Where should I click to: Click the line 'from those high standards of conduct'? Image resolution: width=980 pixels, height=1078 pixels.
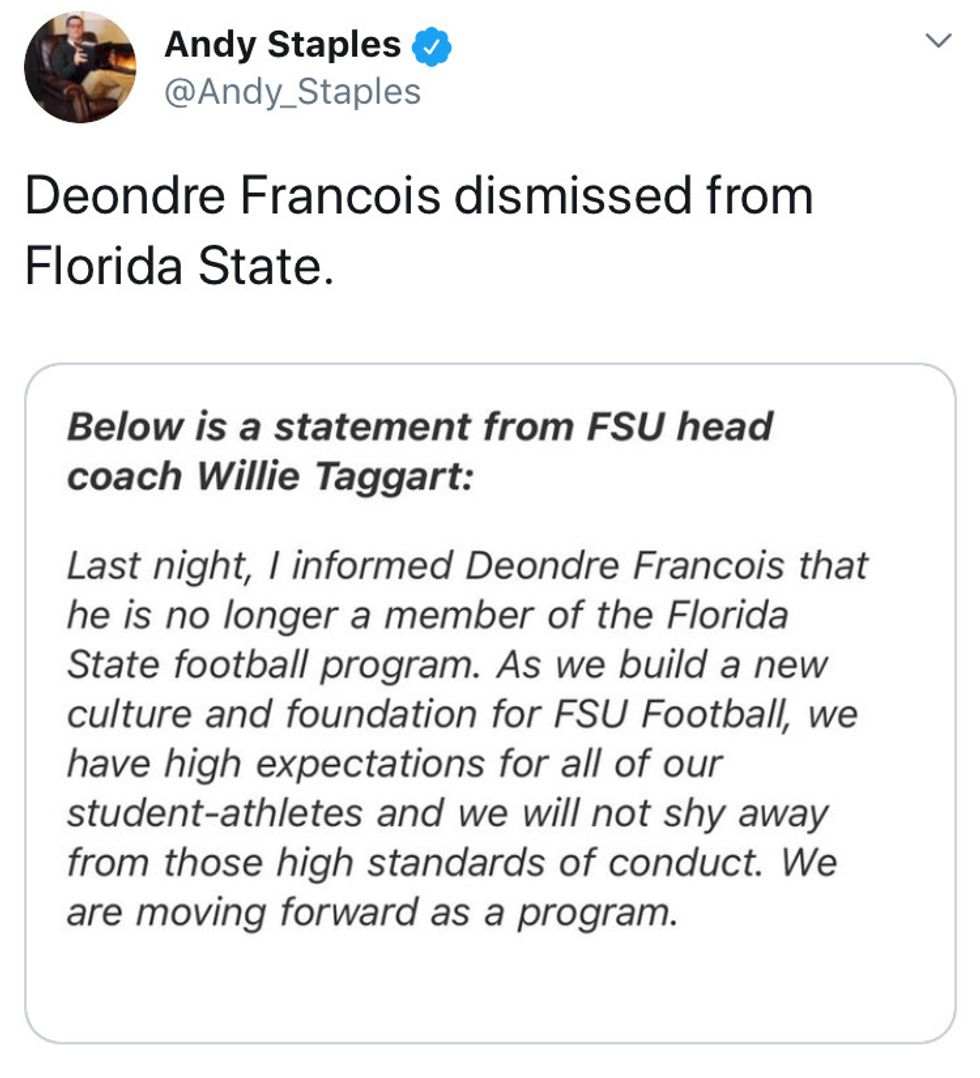pos(451,862)
